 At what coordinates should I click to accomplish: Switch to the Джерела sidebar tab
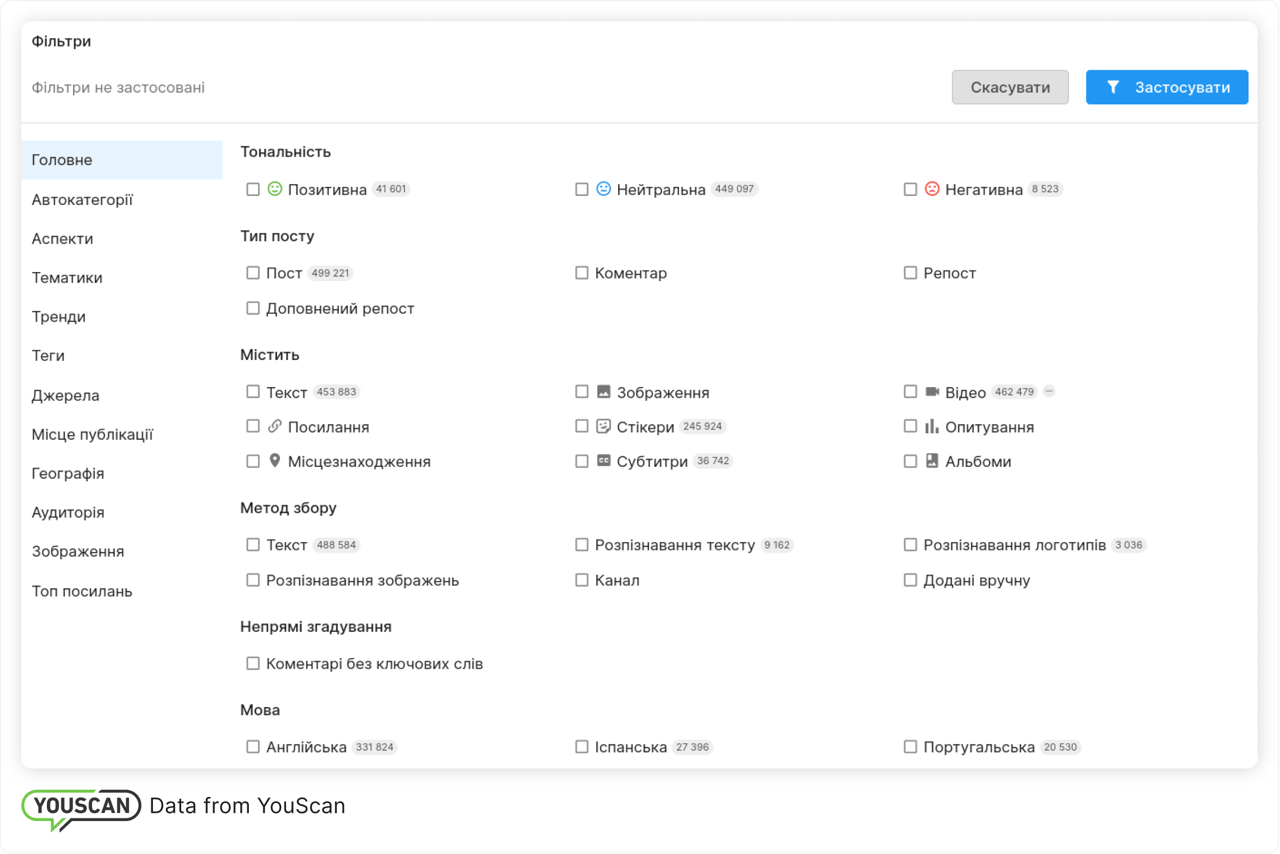tap(66, 395)
